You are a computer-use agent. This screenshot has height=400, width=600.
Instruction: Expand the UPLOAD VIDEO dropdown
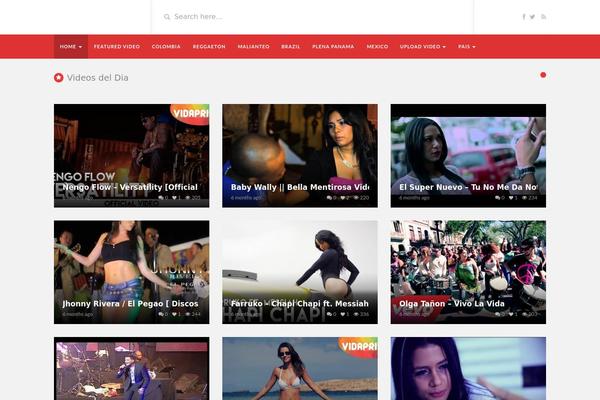[423, 47]
